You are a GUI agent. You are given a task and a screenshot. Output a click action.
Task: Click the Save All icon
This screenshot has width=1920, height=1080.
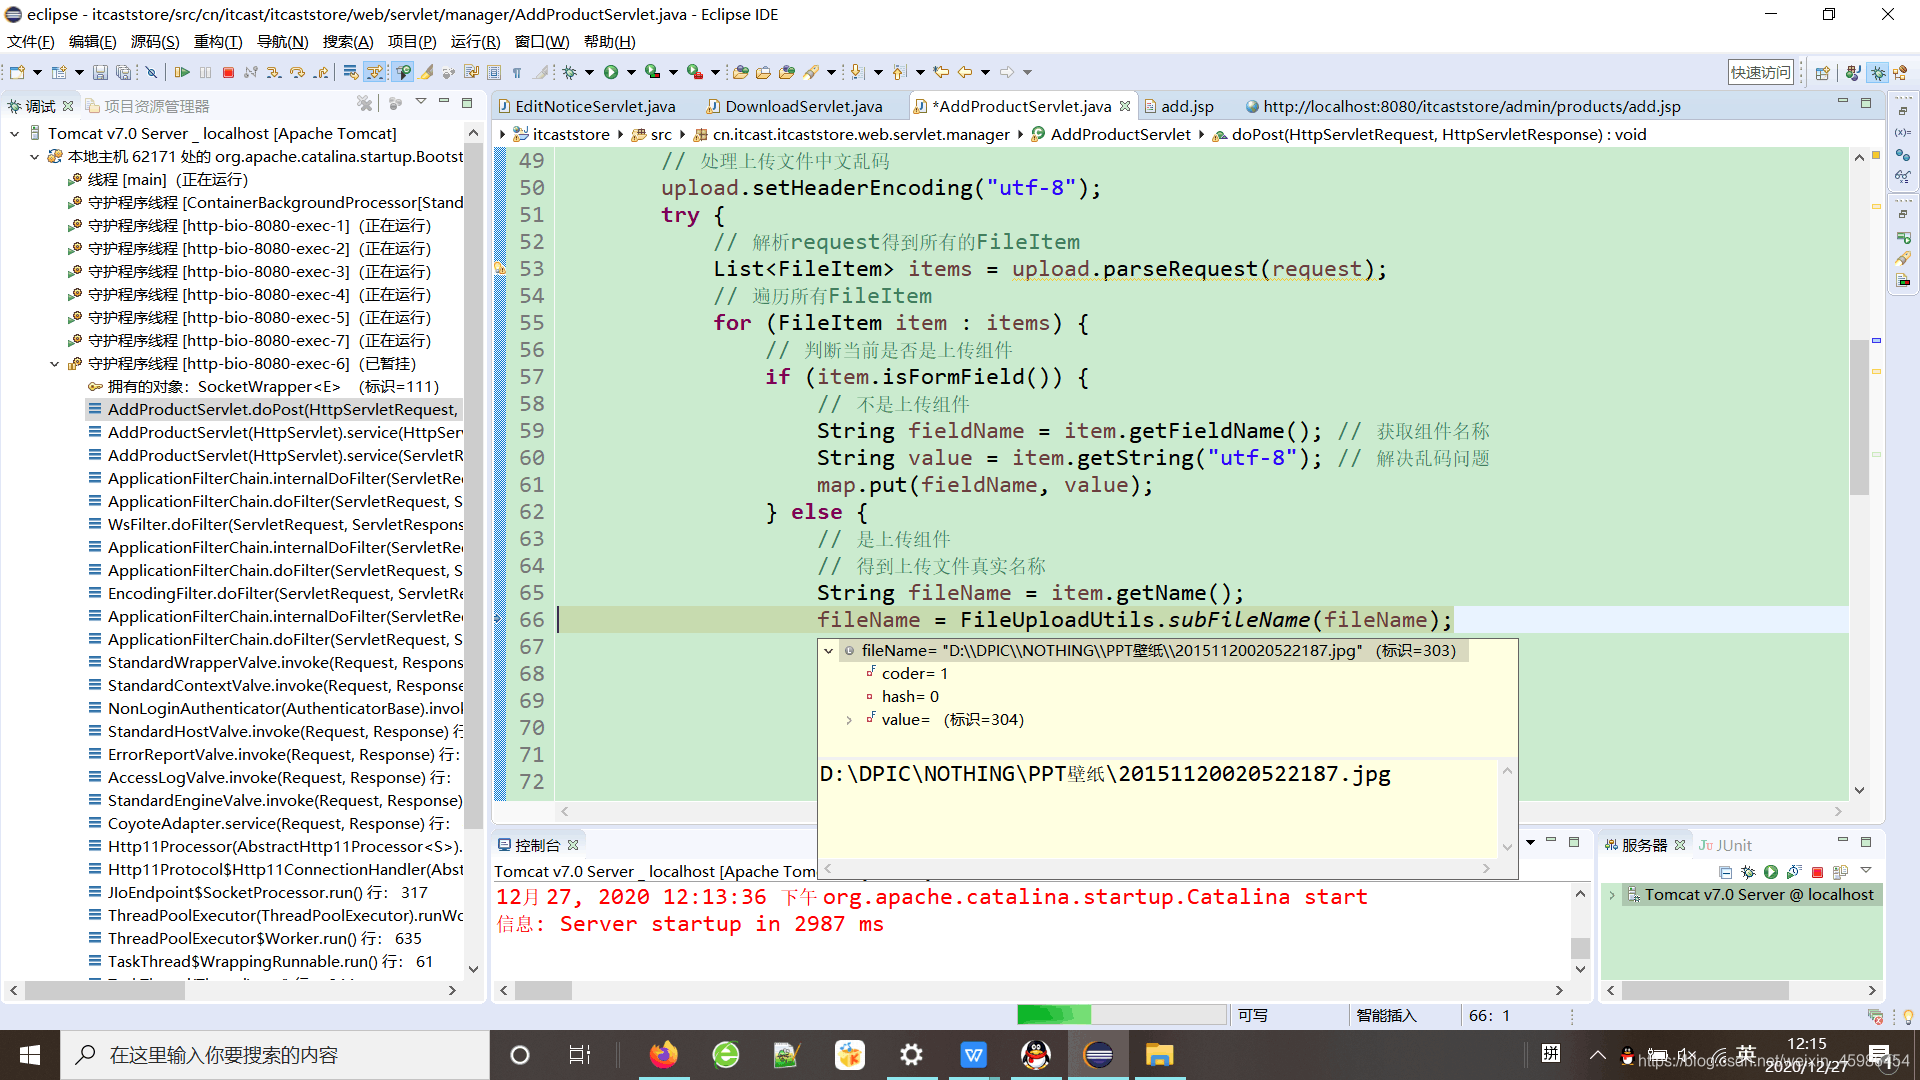pos(123,72)
